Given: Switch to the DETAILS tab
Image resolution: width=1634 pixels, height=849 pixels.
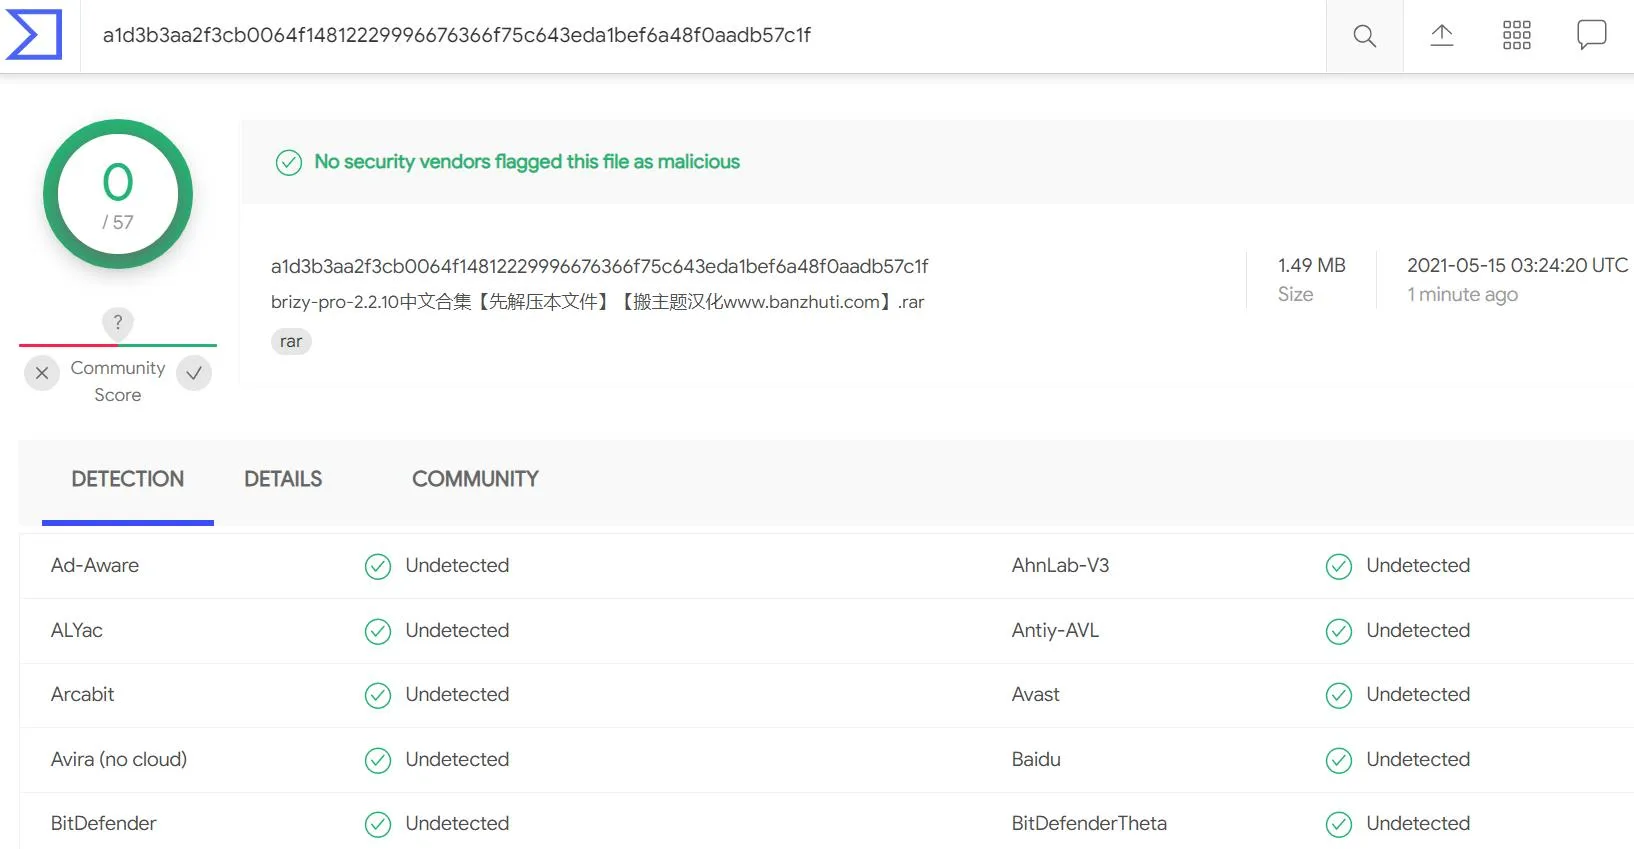Looking at the screenshot, I should coord(283,479).
